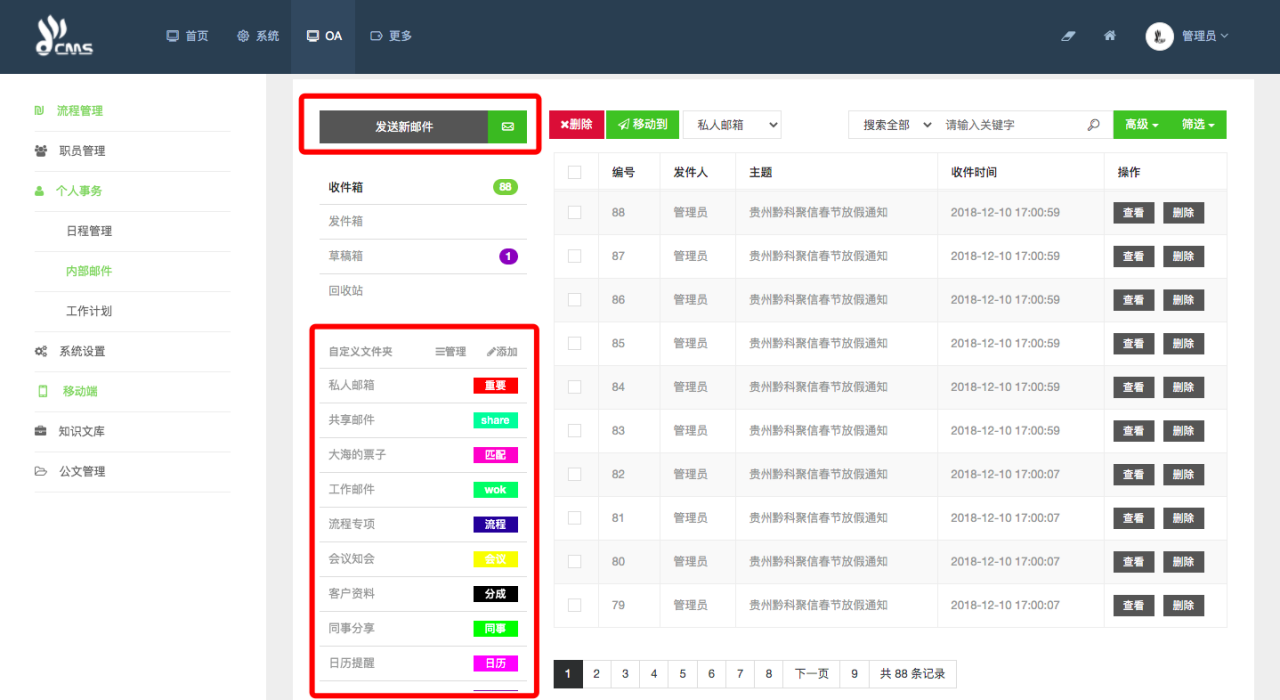1280x700 pixels.
Task: Click the home icon in top bar
Action: (x=1110, y=36)
